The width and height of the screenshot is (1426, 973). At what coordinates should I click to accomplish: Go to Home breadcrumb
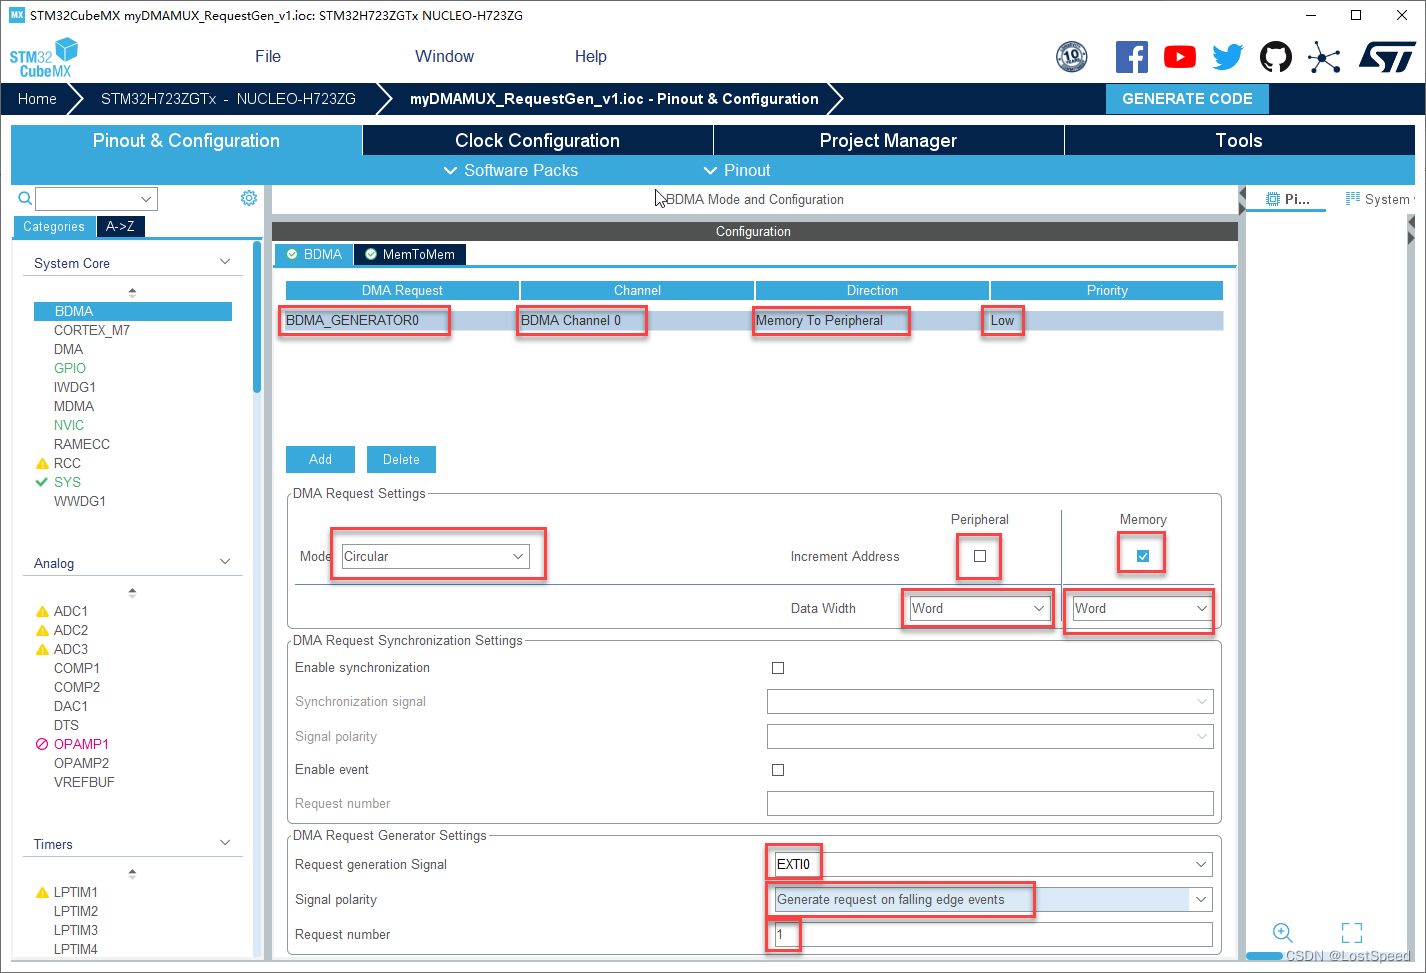[x=37, y=98]
